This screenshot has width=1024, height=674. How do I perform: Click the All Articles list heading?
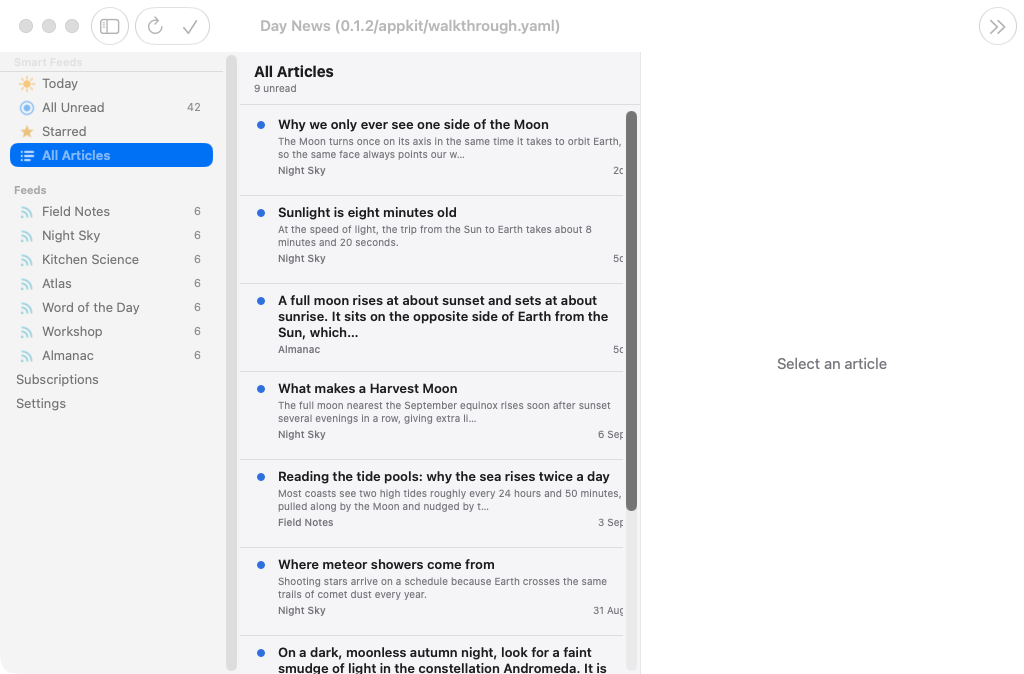coord(294,72)
